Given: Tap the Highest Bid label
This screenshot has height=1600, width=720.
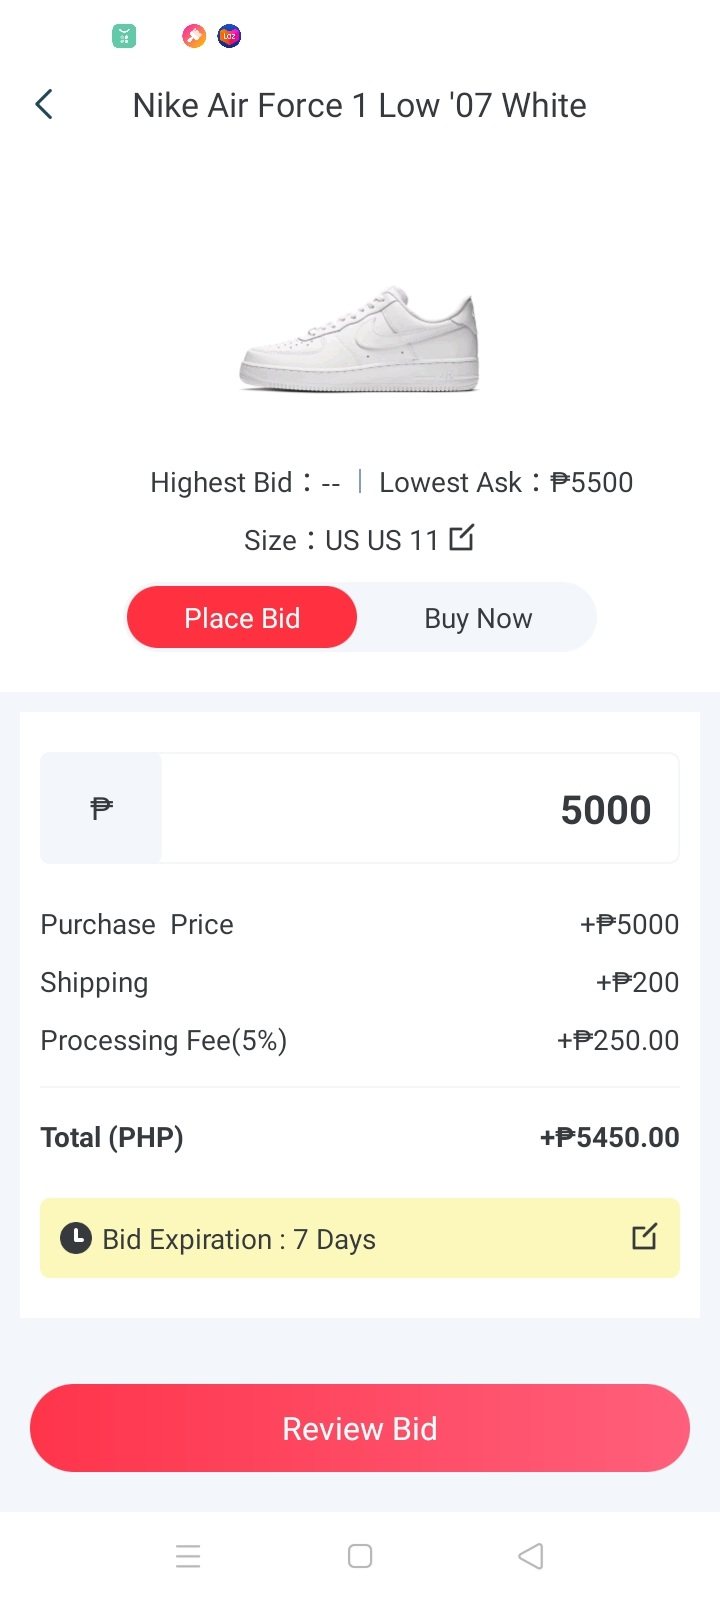Looking at the screenshot, I should (x=222, y=482).
